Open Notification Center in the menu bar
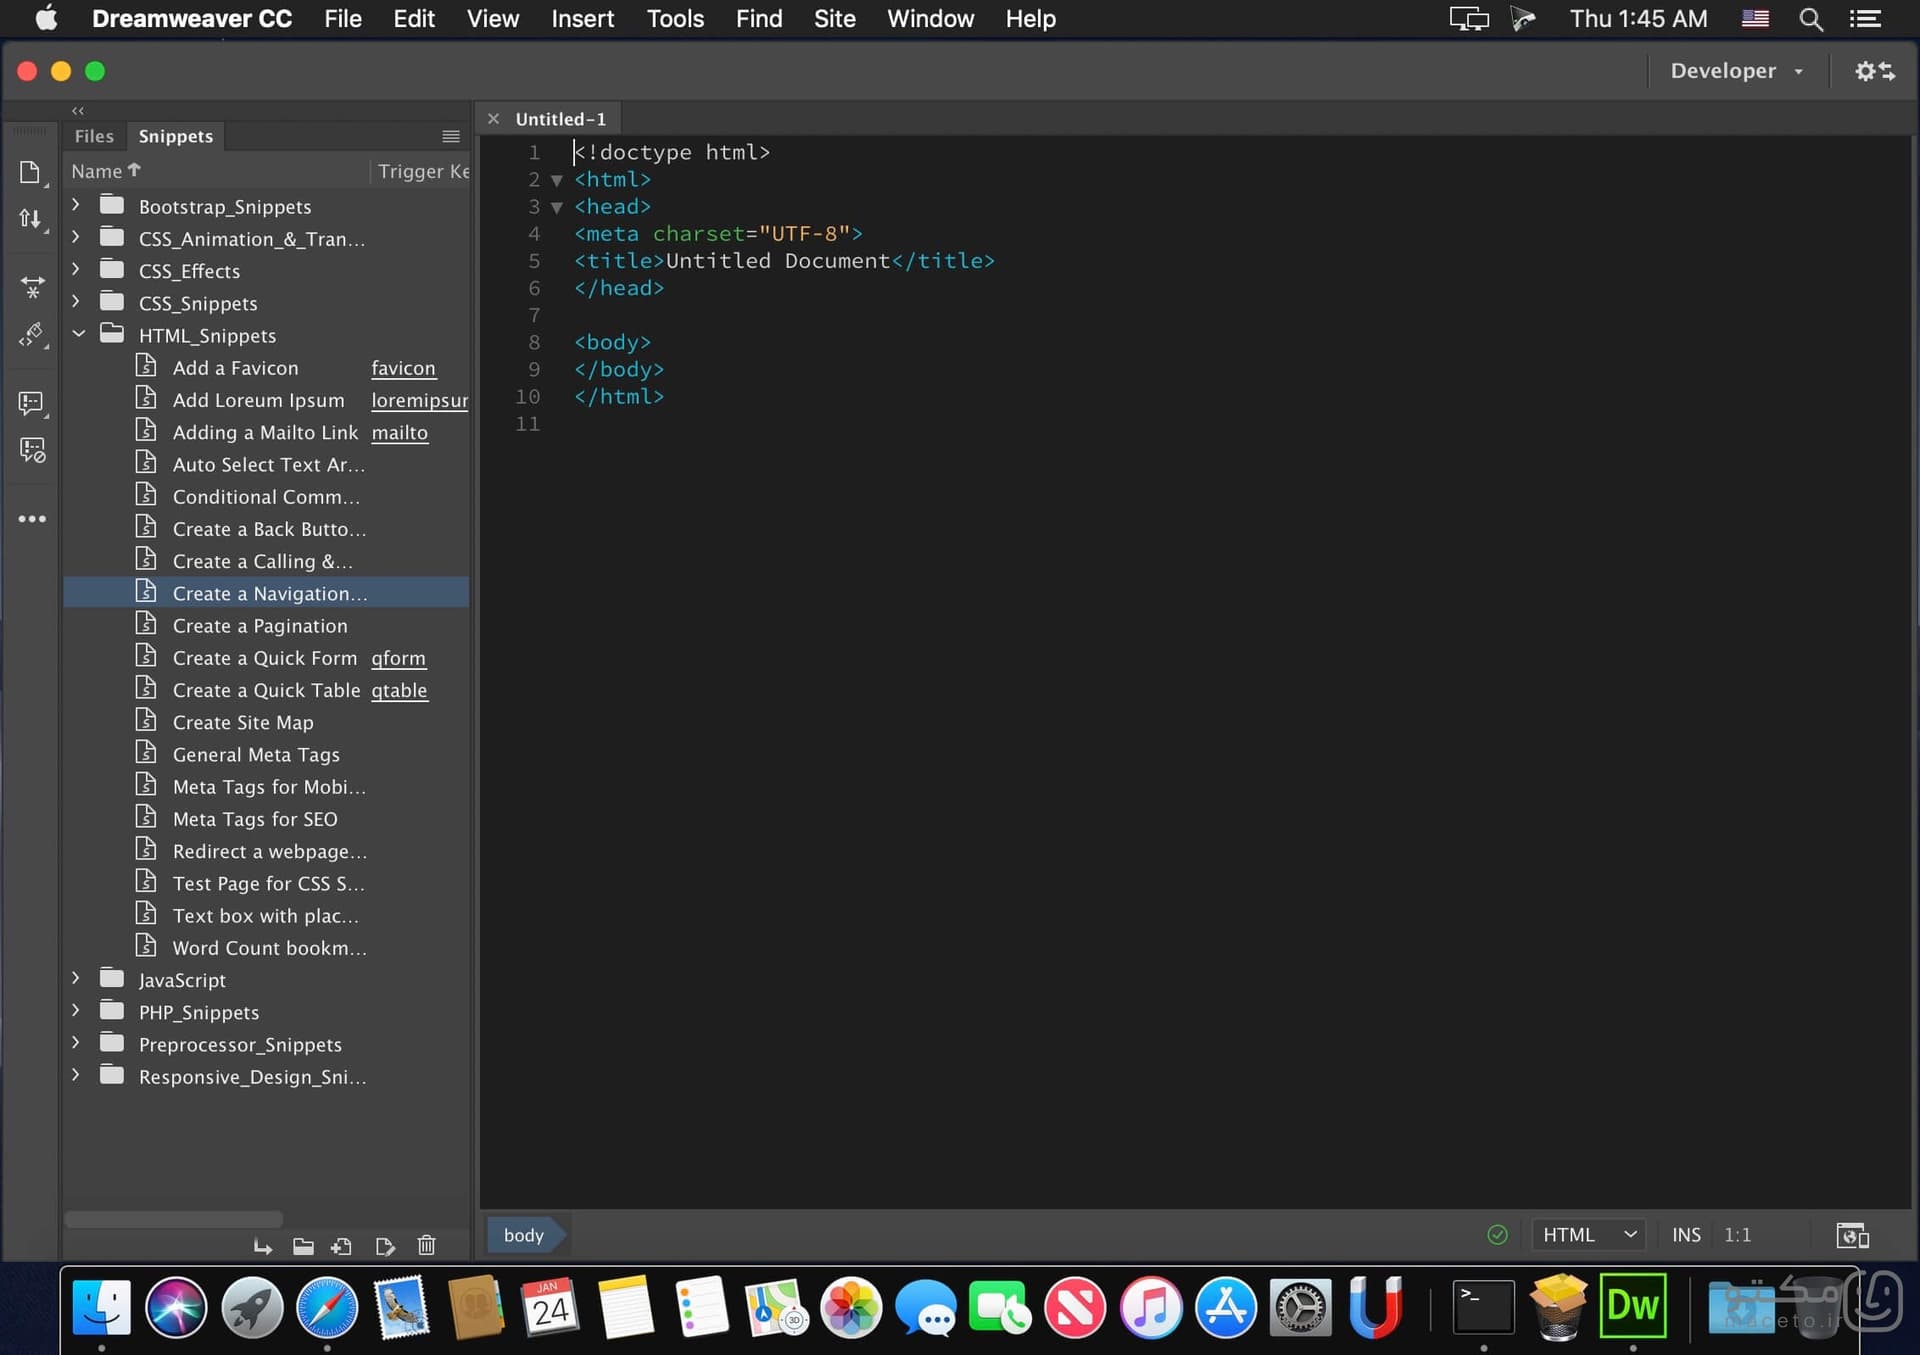 [1865, 19]
